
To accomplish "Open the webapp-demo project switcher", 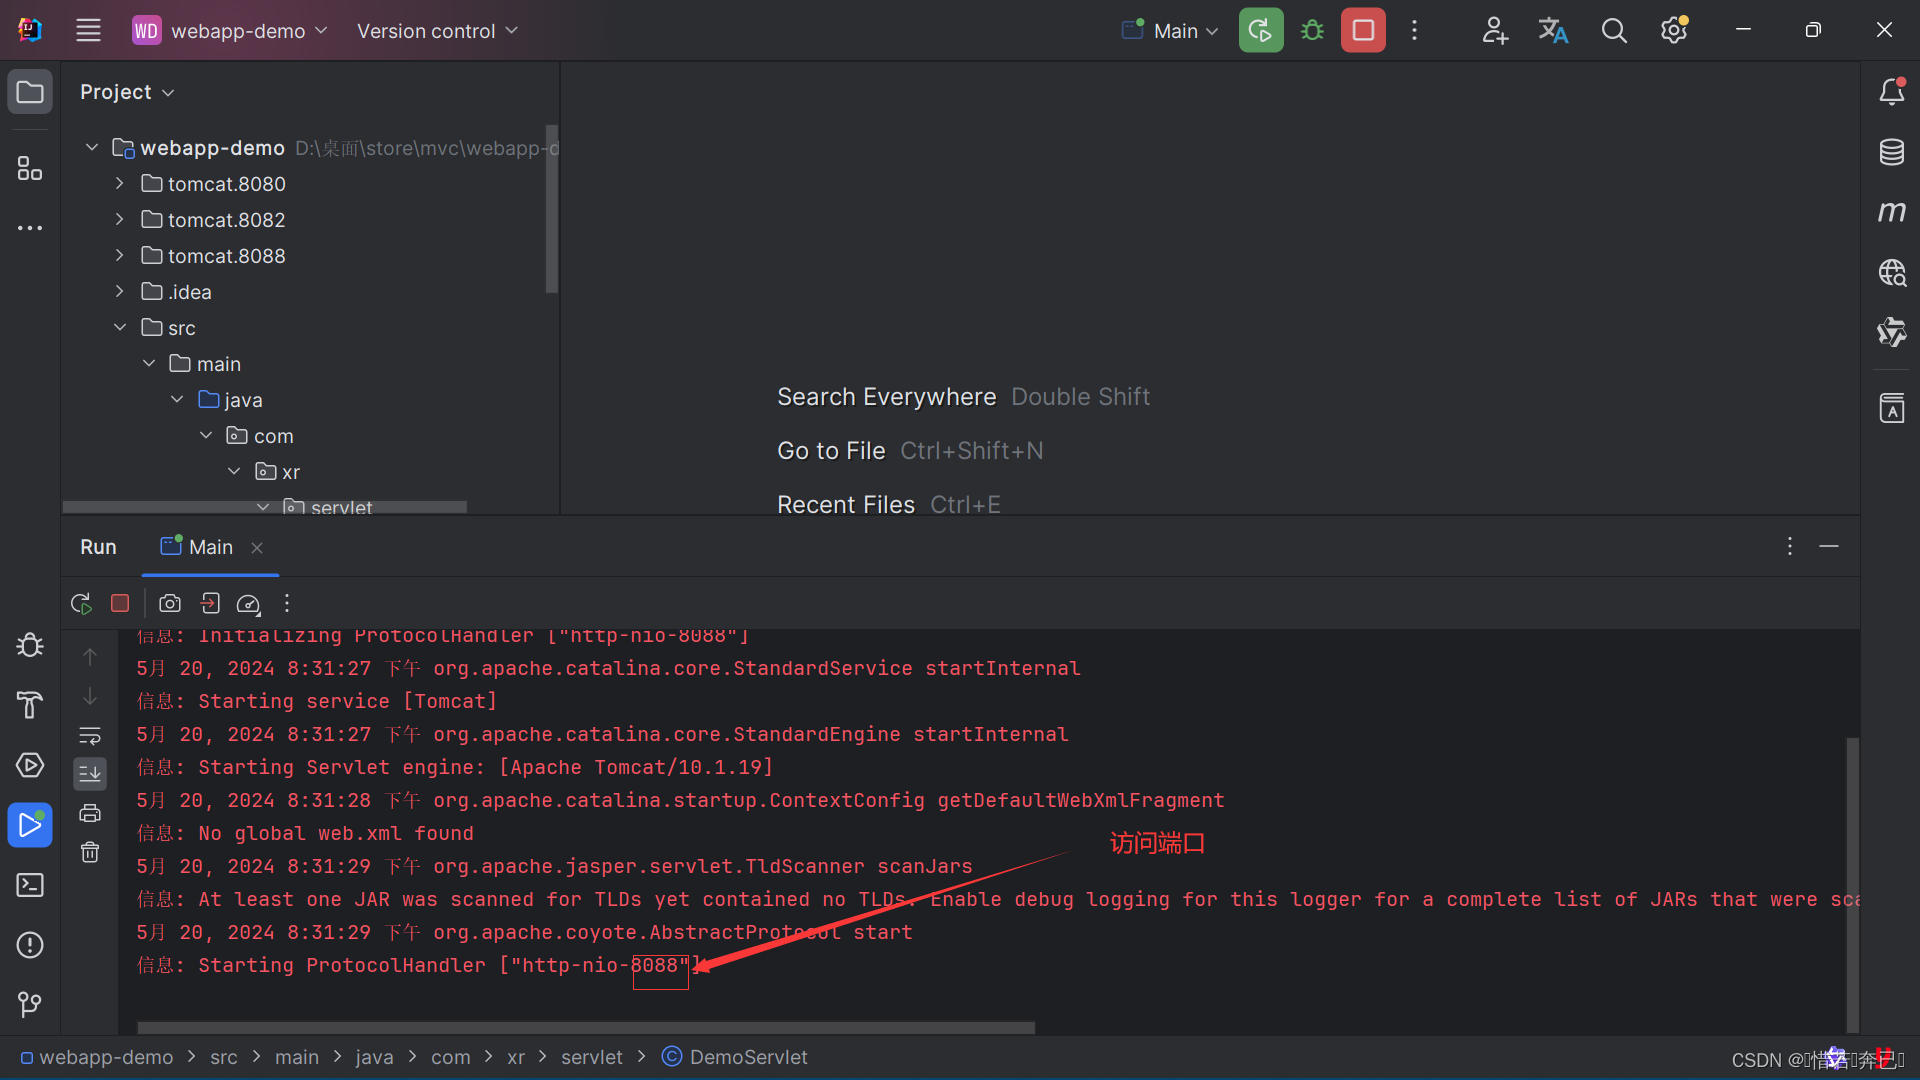I will click(x=231, y=31).
